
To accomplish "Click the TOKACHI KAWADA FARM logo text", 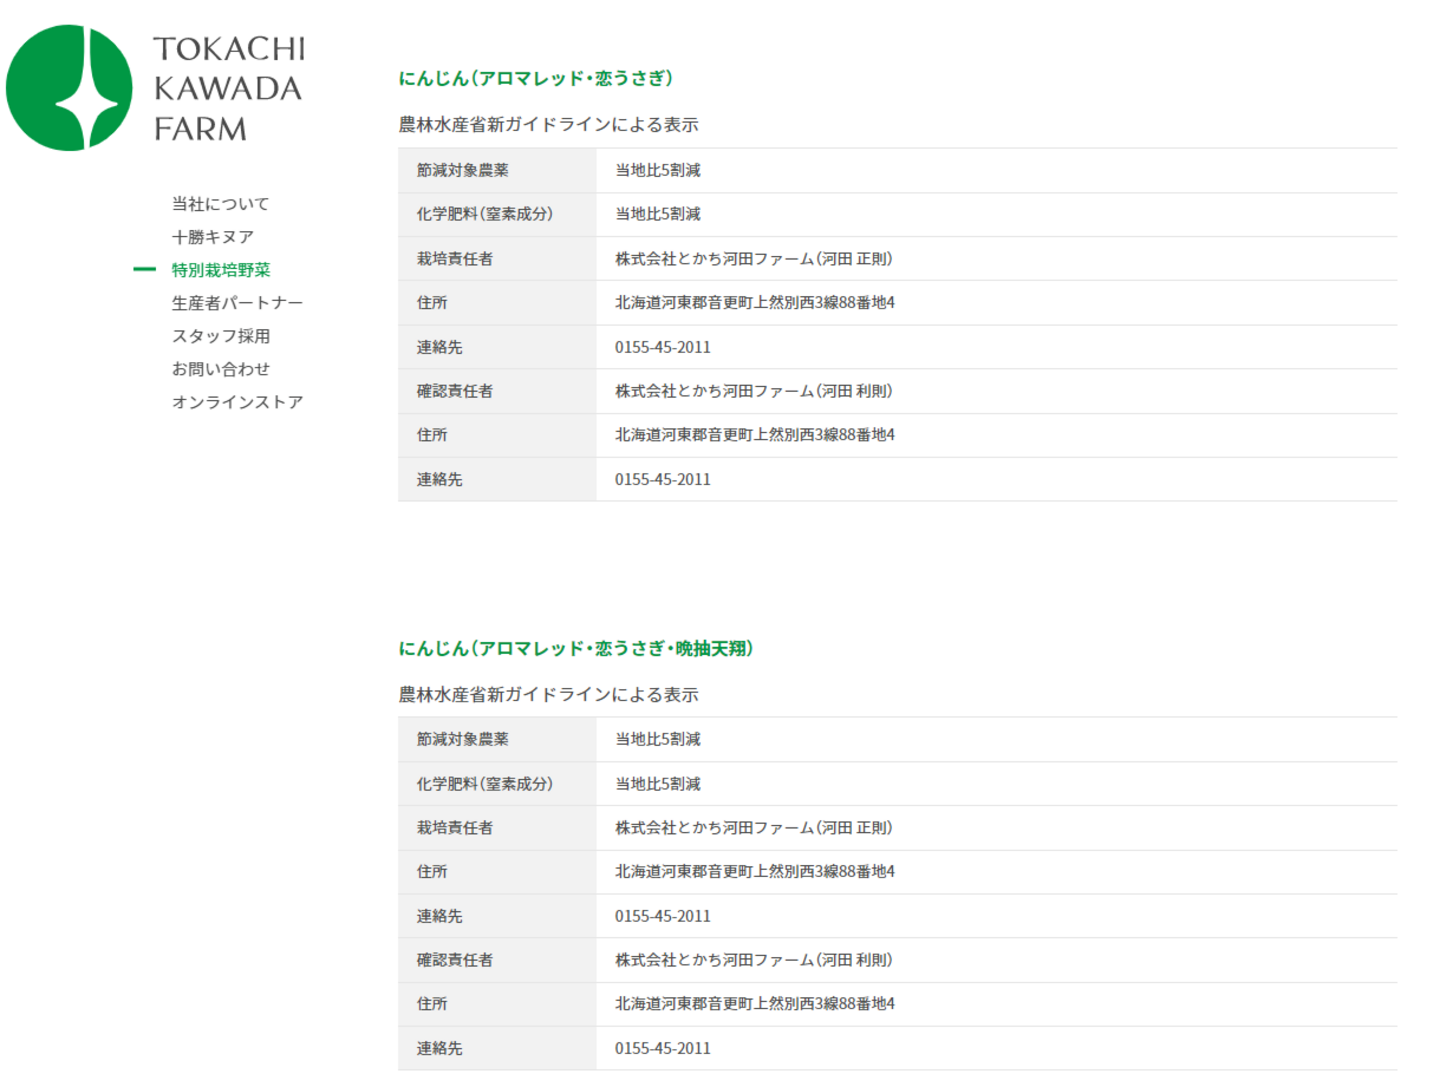I will (228, 89).
